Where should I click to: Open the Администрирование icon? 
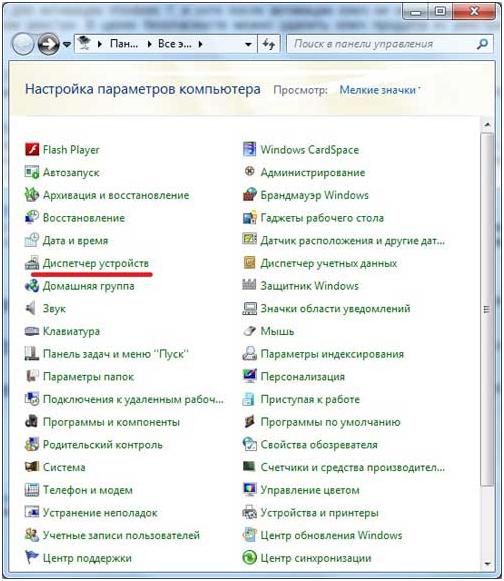(249, 172)
